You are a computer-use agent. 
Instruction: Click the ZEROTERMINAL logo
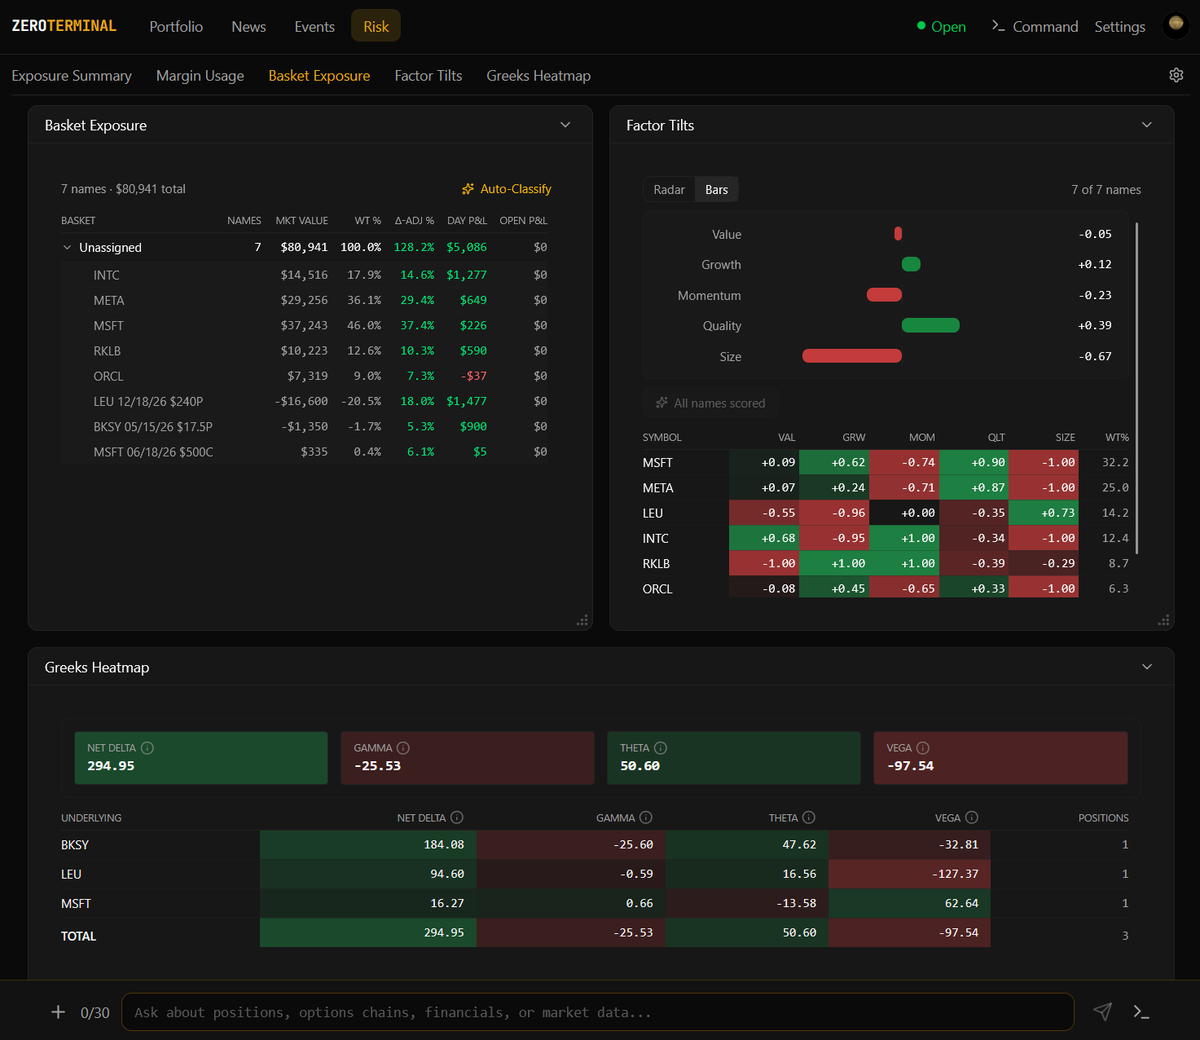click(64, 26)
